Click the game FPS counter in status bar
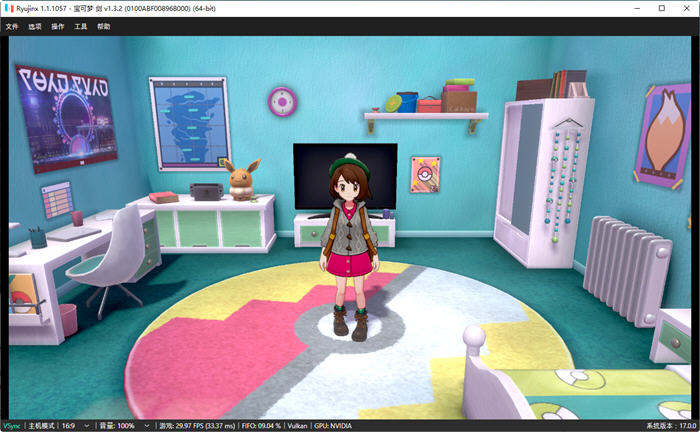 click(197, 426)
